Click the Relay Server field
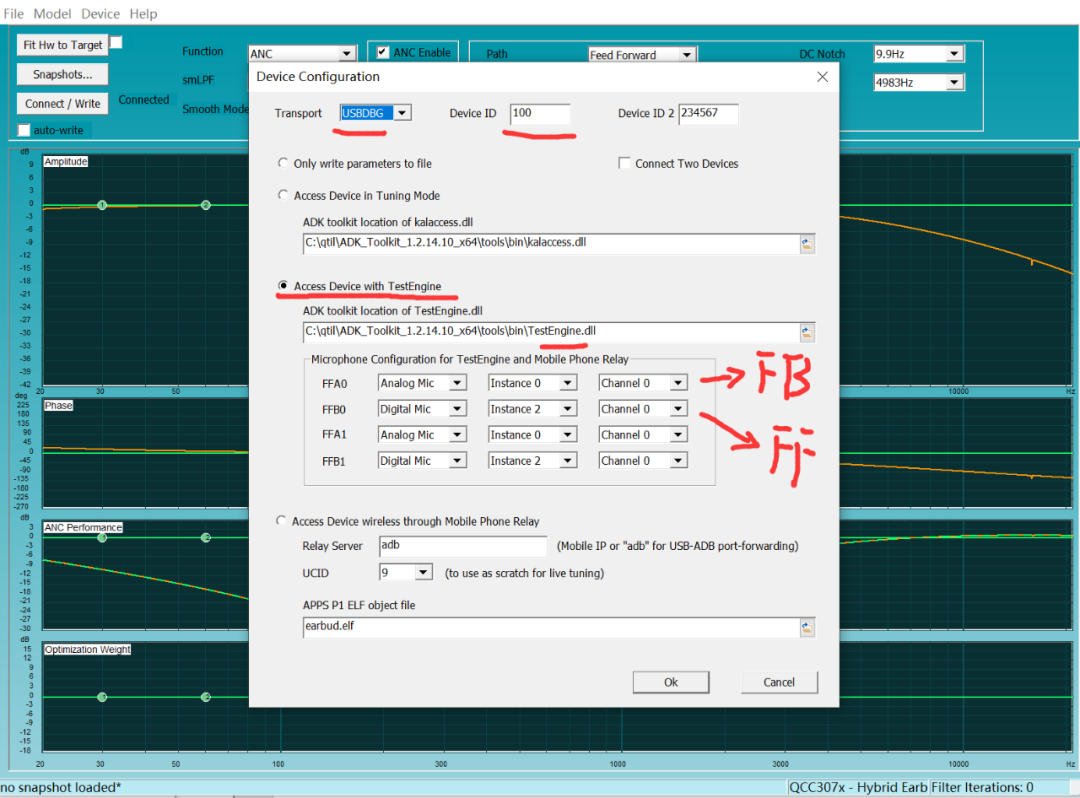Viewport: 1080px width, 798px height. coord(463,545)
